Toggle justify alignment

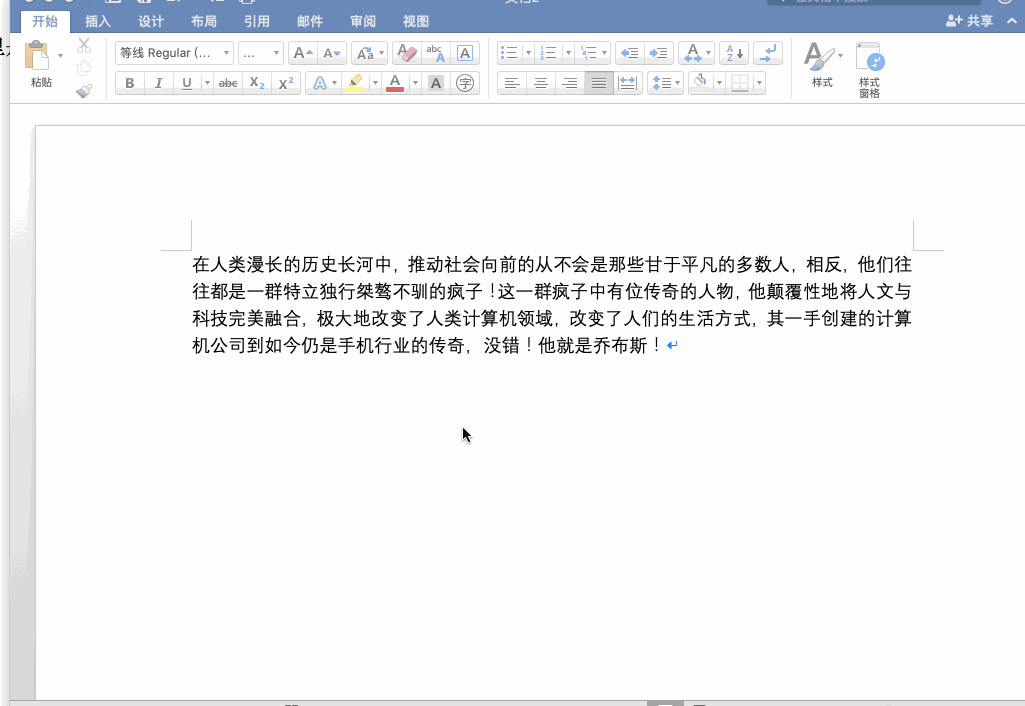tap(599, 83)
